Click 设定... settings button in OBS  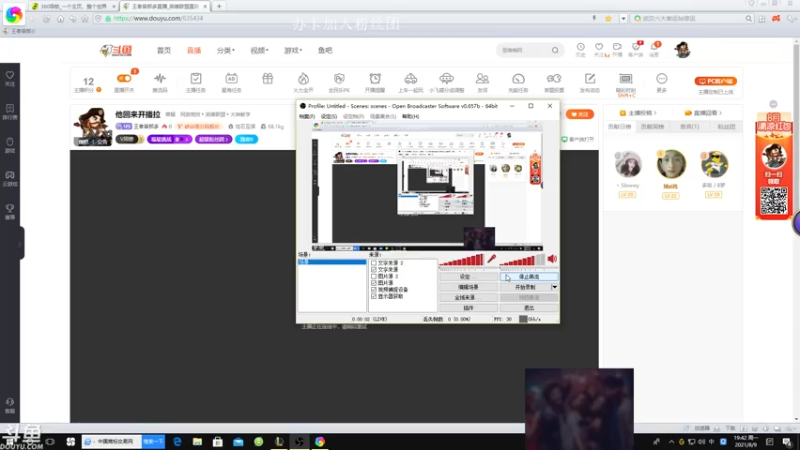(x=468, y=277)
